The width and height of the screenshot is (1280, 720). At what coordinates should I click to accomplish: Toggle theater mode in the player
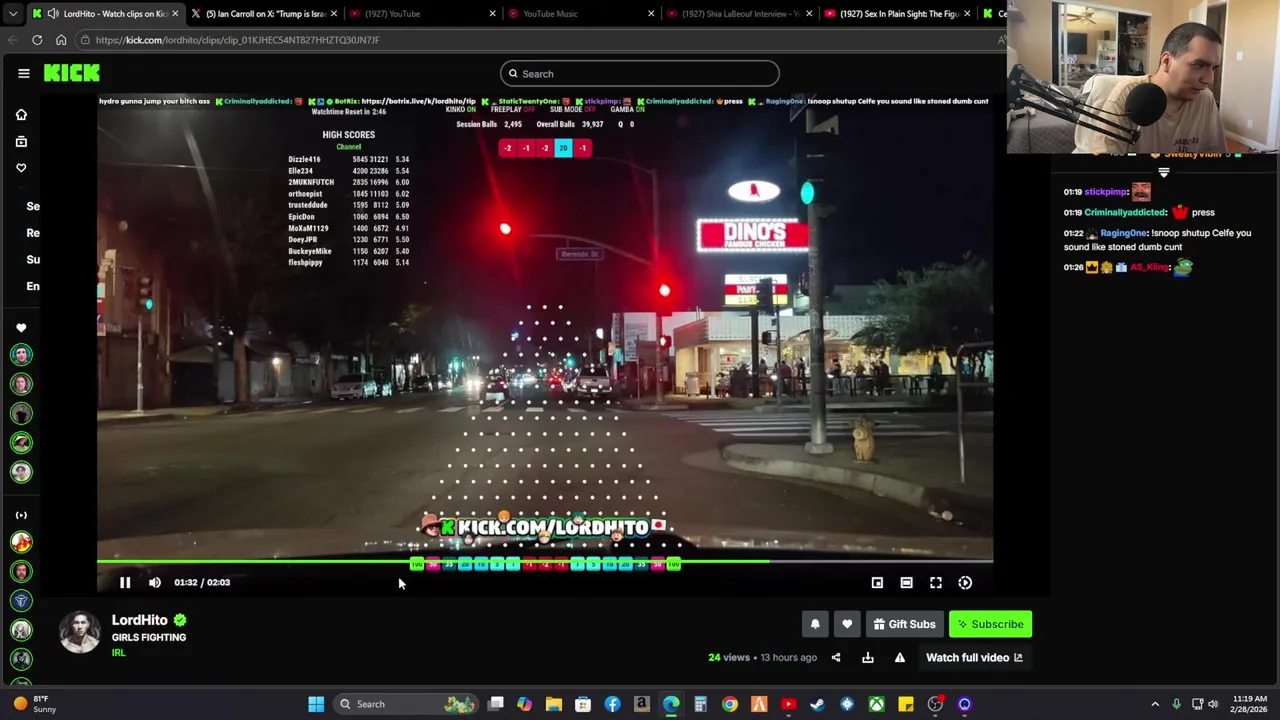(906, 582)
